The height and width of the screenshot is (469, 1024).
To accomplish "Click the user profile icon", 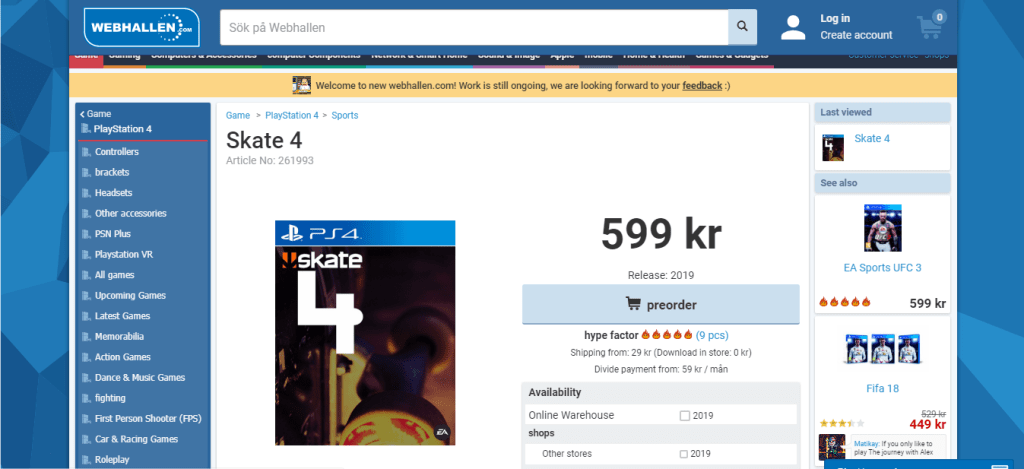I will pyautogui.click(x=793, y=27).
